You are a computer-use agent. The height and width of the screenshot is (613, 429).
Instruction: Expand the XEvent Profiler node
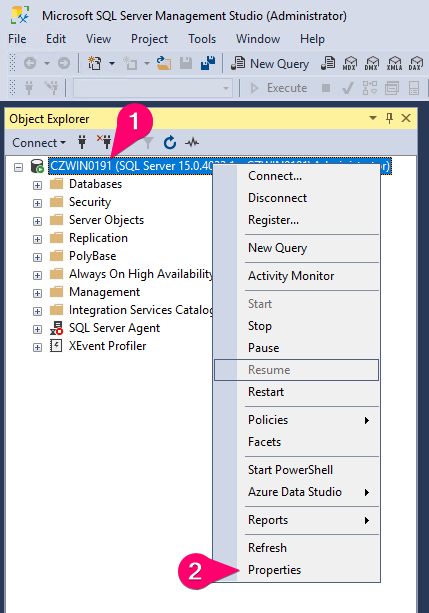[37, 347]
